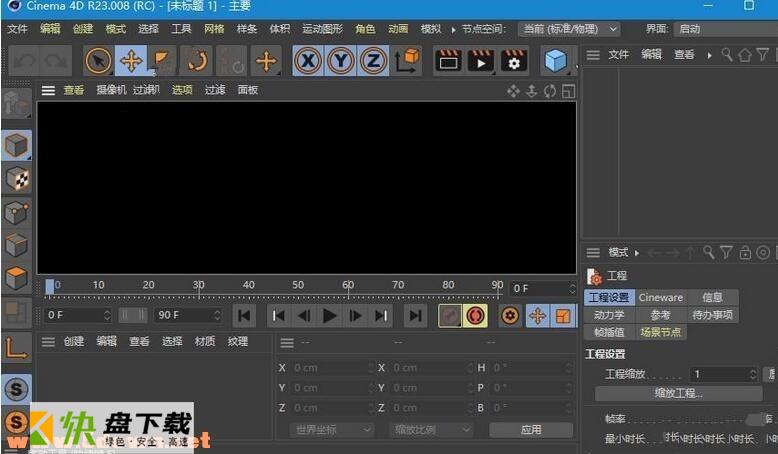Screen dimensions: 778x454
Task: Play animation forwards
Action: (x=329, y=316)
